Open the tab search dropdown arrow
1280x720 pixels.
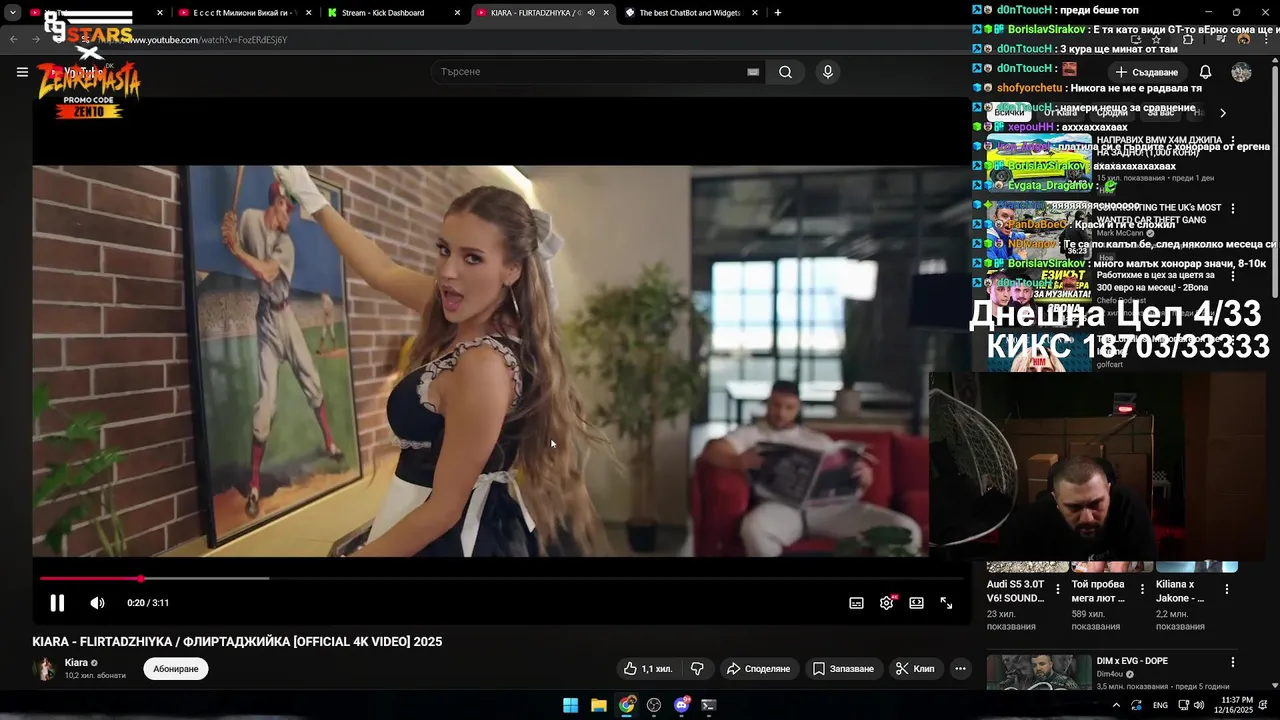pyautogui.click(x=13, y=13)
